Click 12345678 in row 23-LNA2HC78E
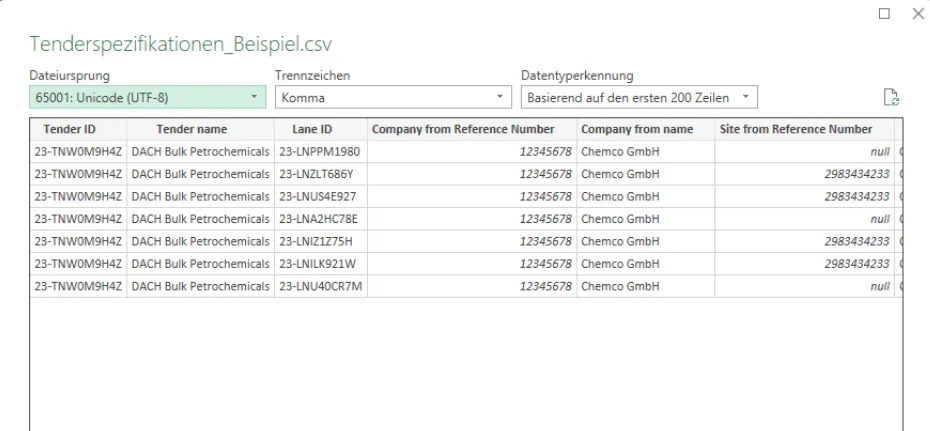 pos(472,219)
